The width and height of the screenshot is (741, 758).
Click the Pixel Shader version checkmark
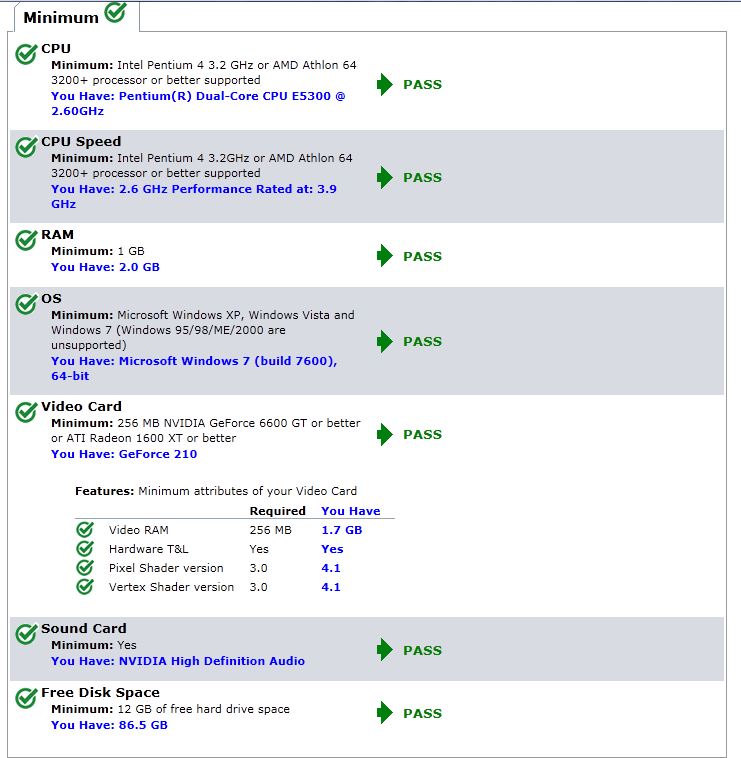85,568
